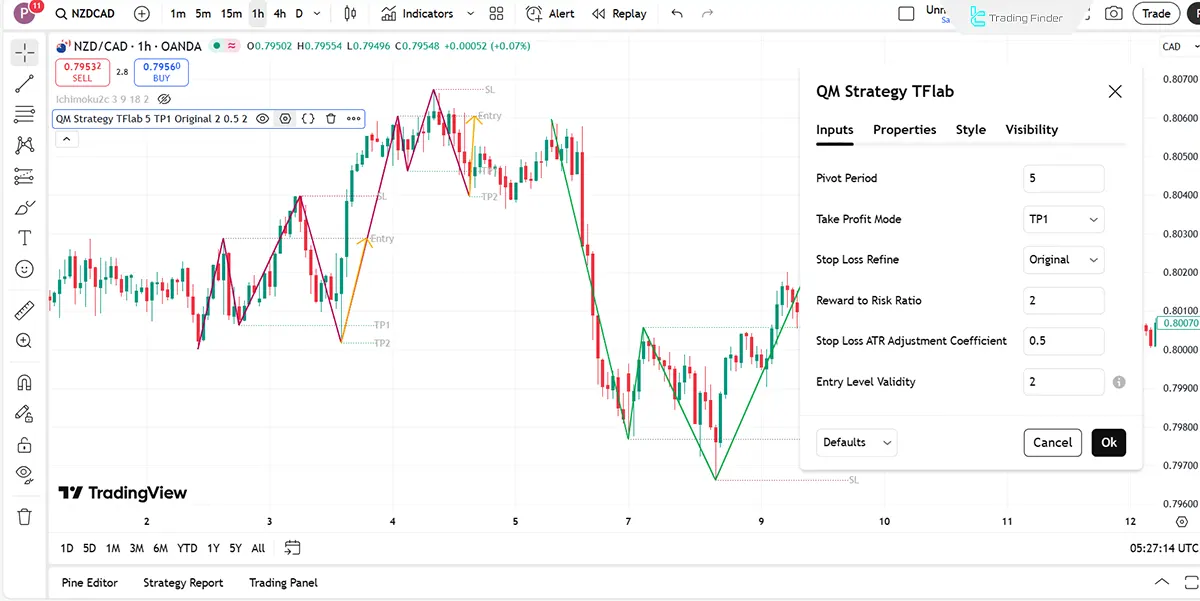Remove all drawings with the trash icon
Image resolution: width=1200 pixels, height=601 pixels.
[x=24, y=517]
